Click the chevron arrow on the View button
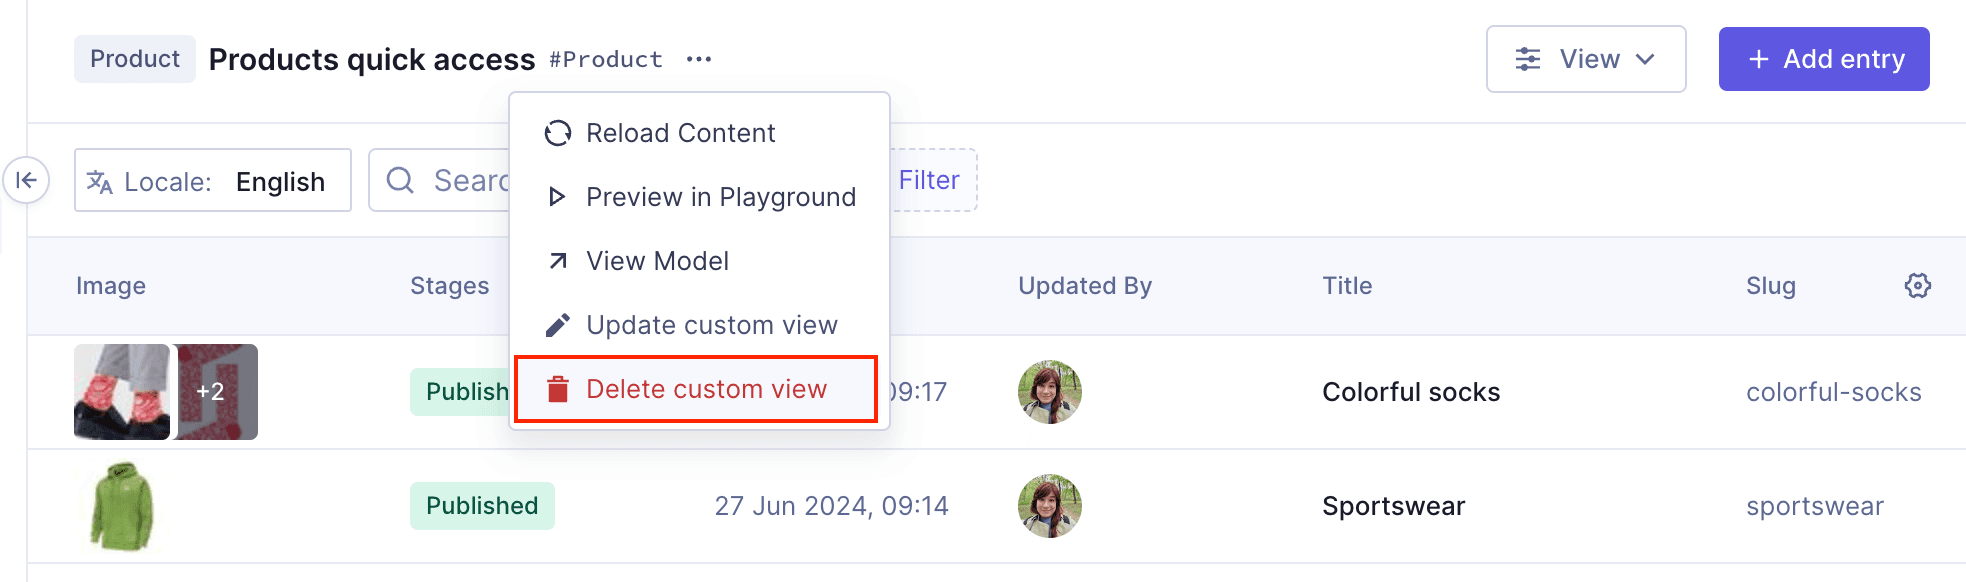Image resolution: width=1966 pixels, height=582 pixels. (1645, 59)
